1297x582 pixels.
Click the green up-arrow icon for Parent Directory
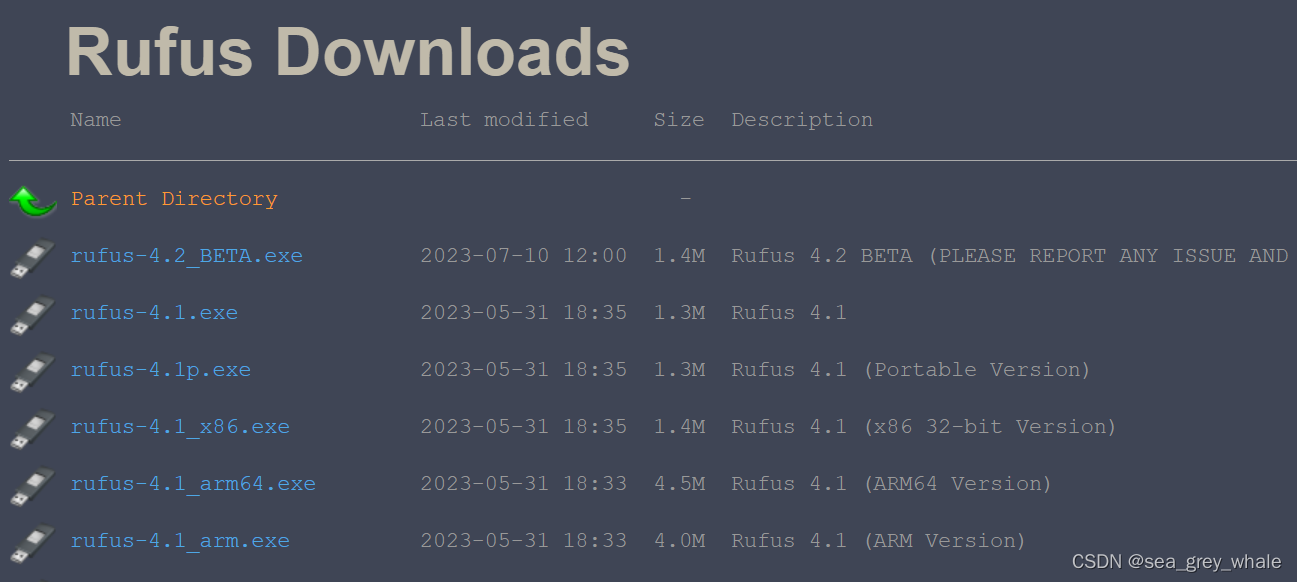(31, 199)
